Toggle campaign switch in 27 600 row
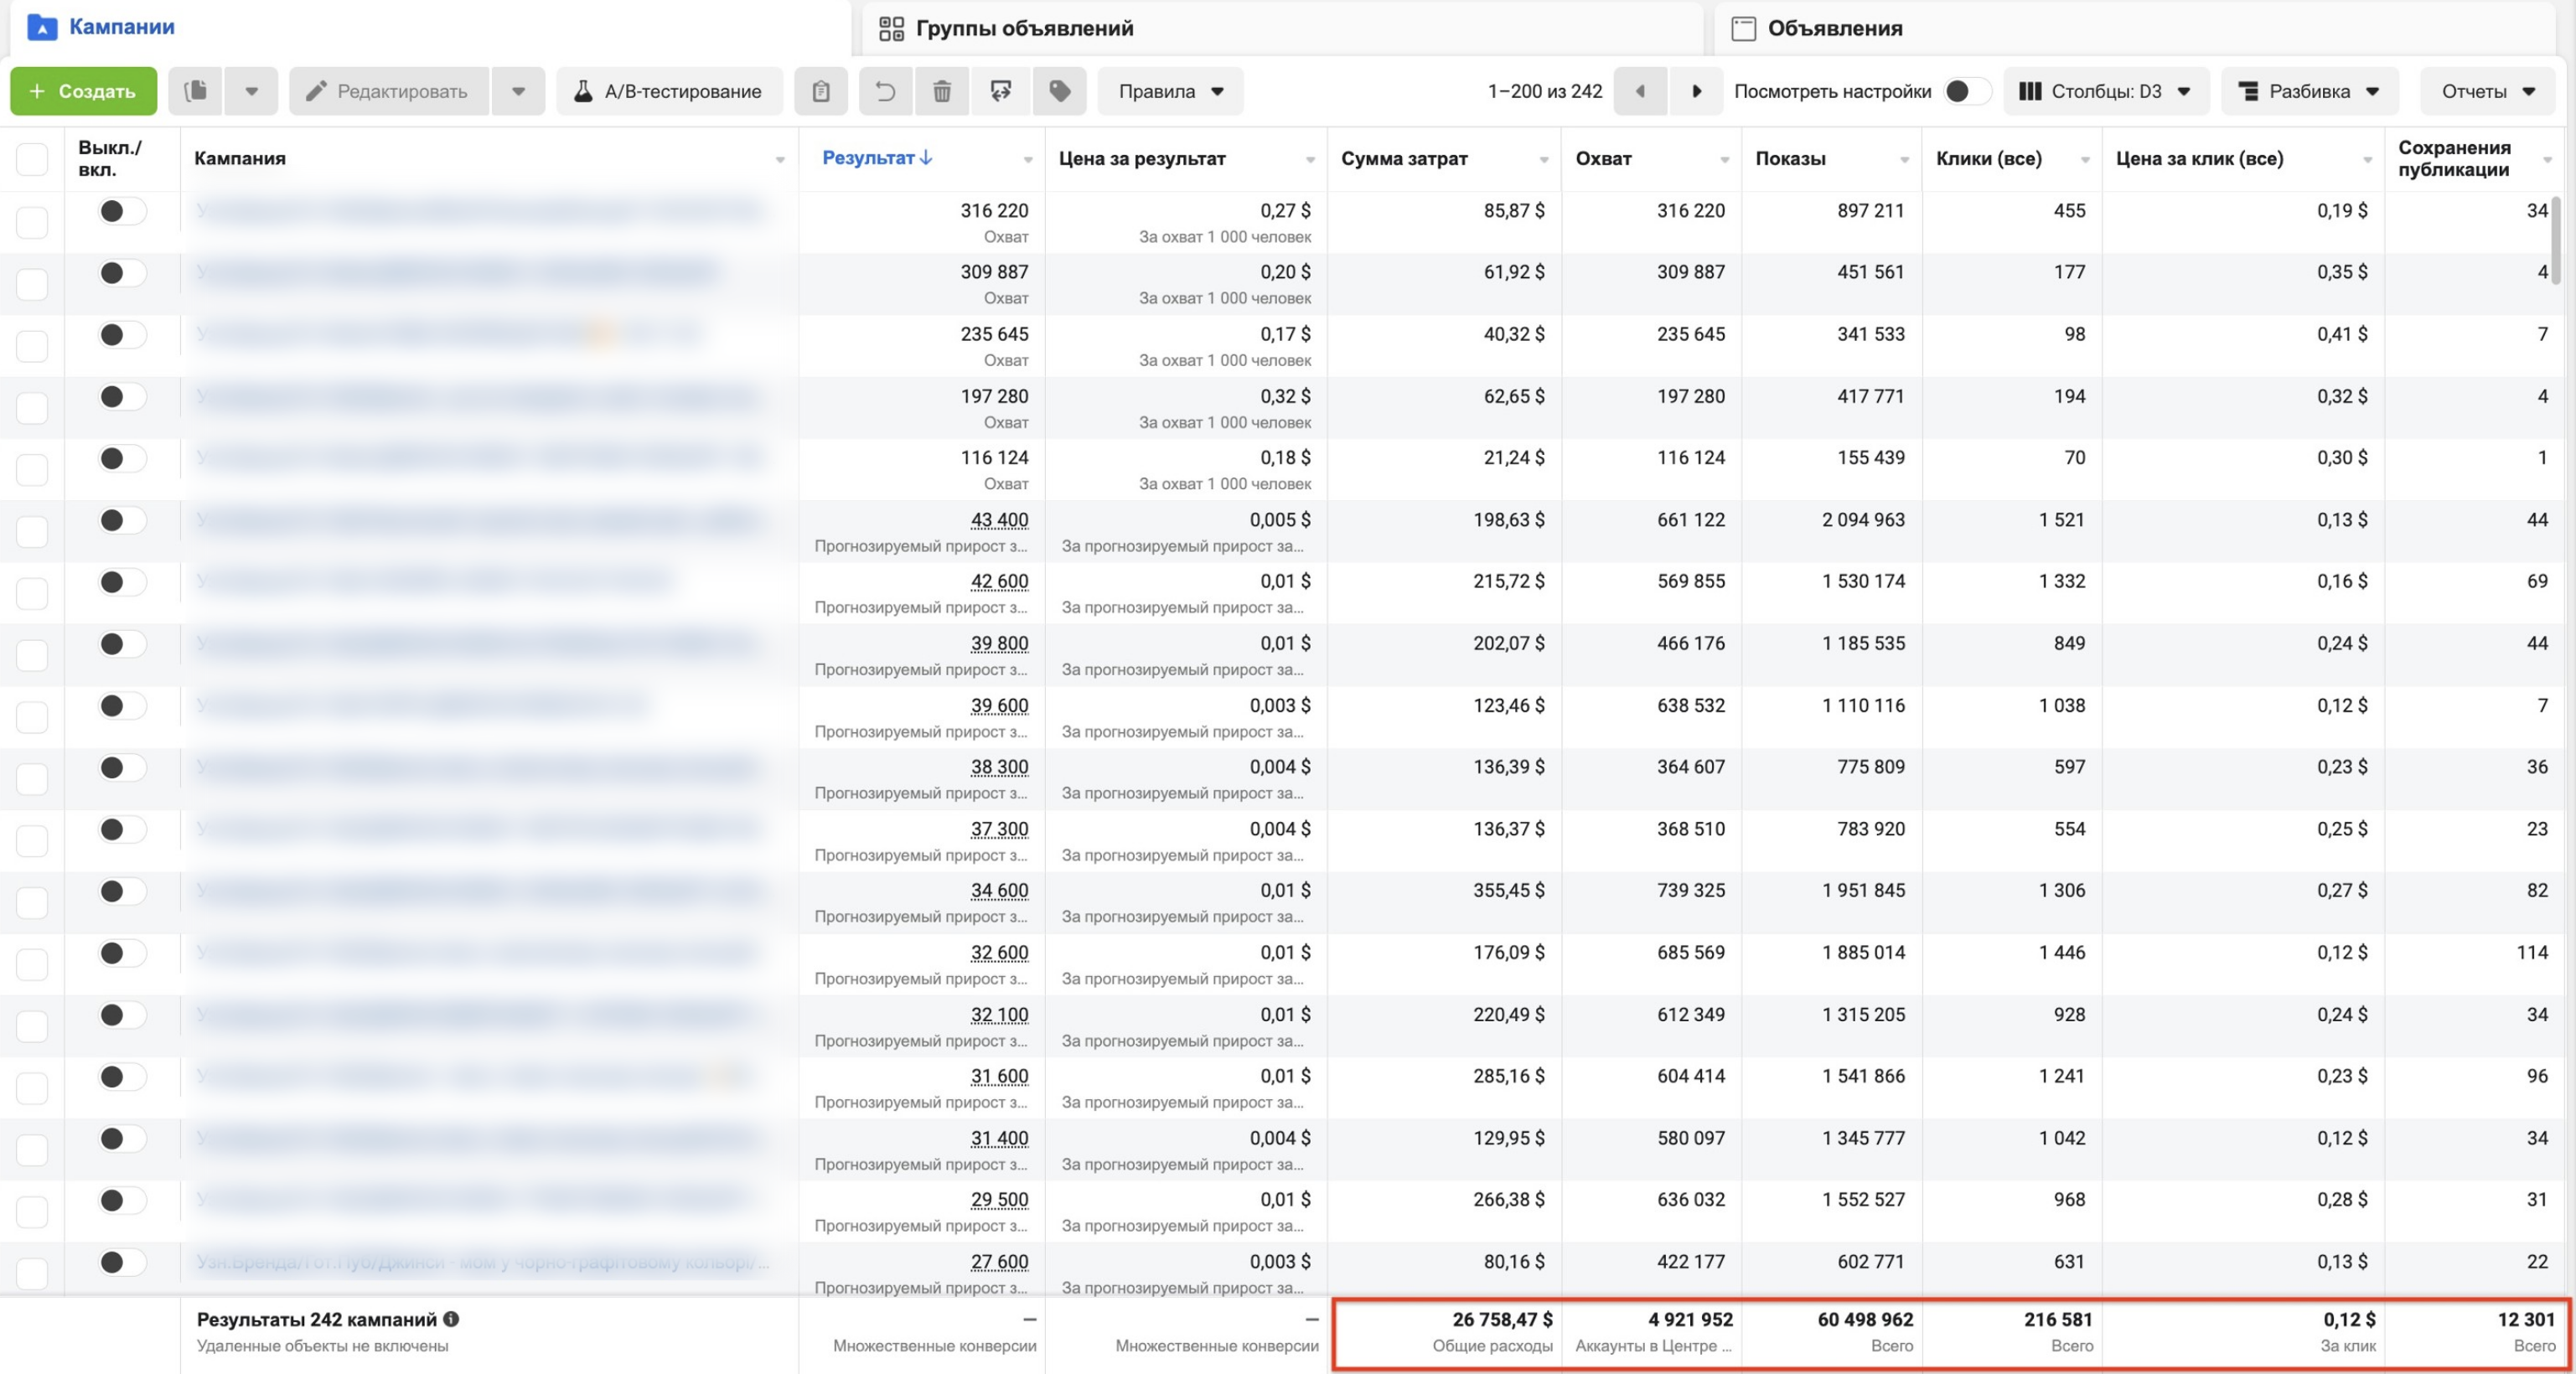Viewport: 2576px width, 1374px height. pyautogui.click(x=122, y=1262)
